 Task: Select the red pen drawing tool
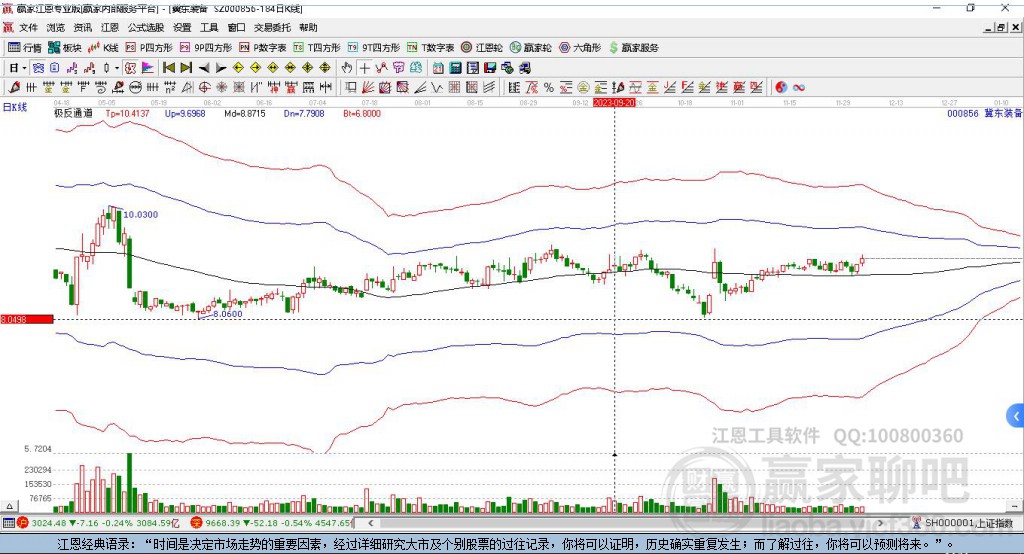click(14, 87)
